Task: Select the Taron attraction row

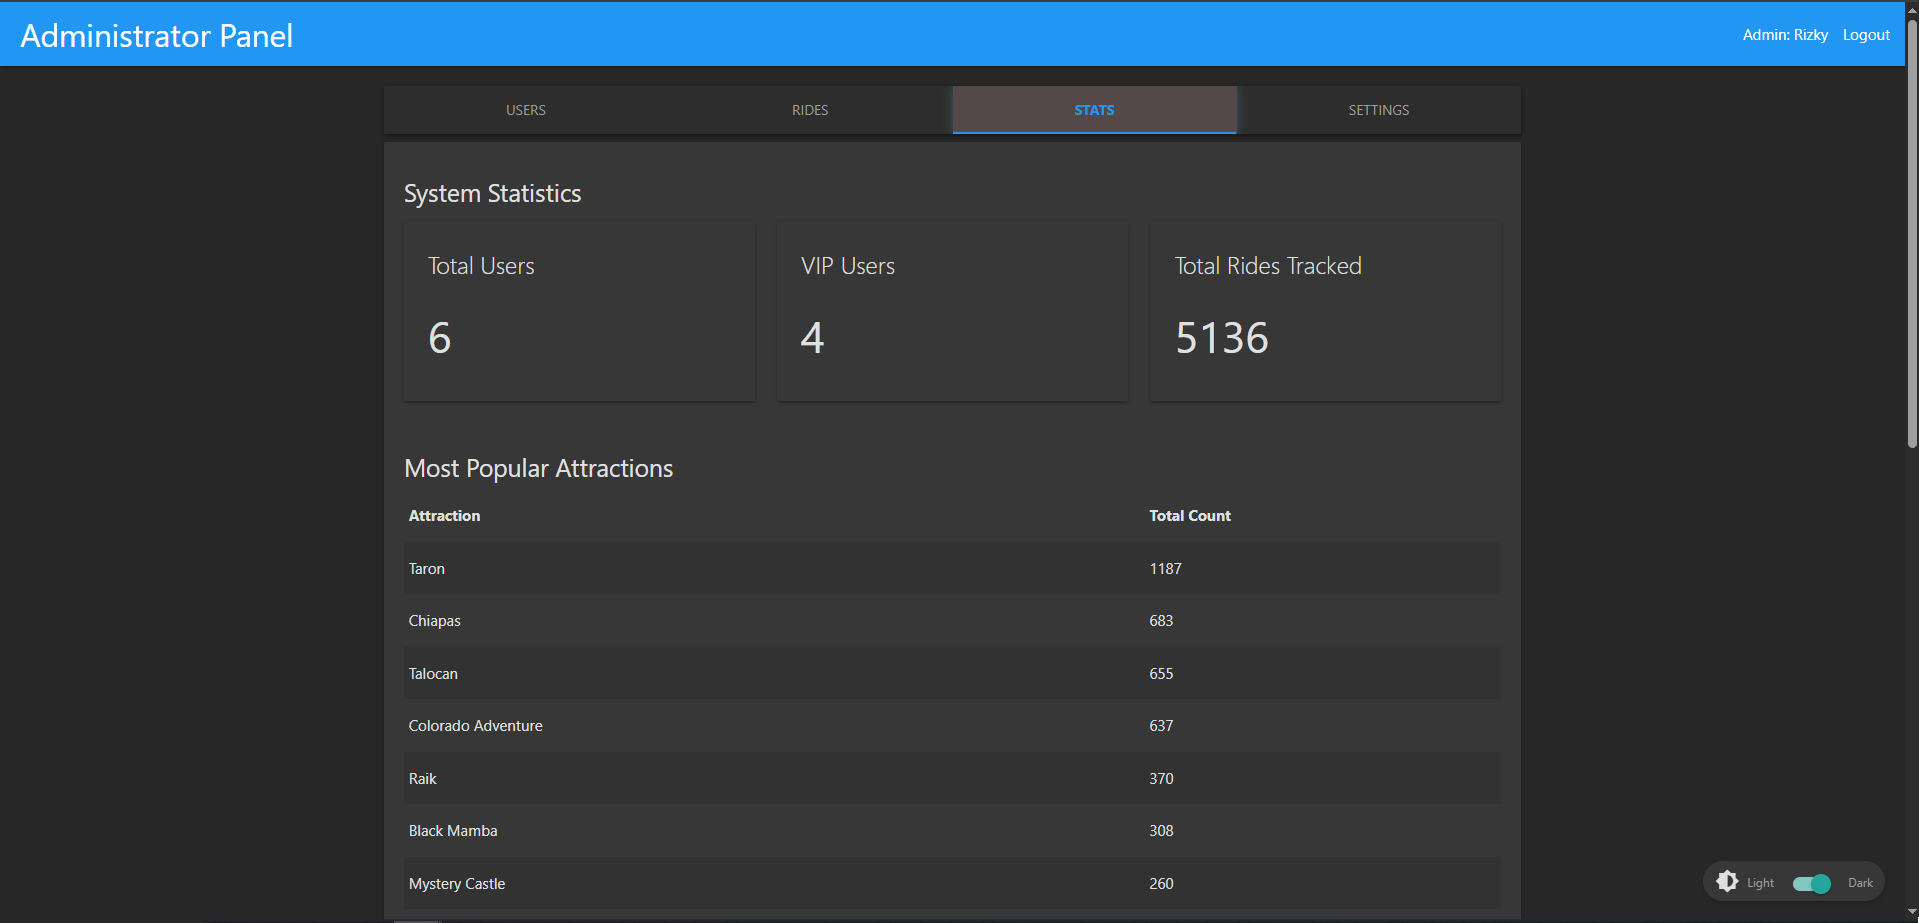Action: click(x=952, y=569)
